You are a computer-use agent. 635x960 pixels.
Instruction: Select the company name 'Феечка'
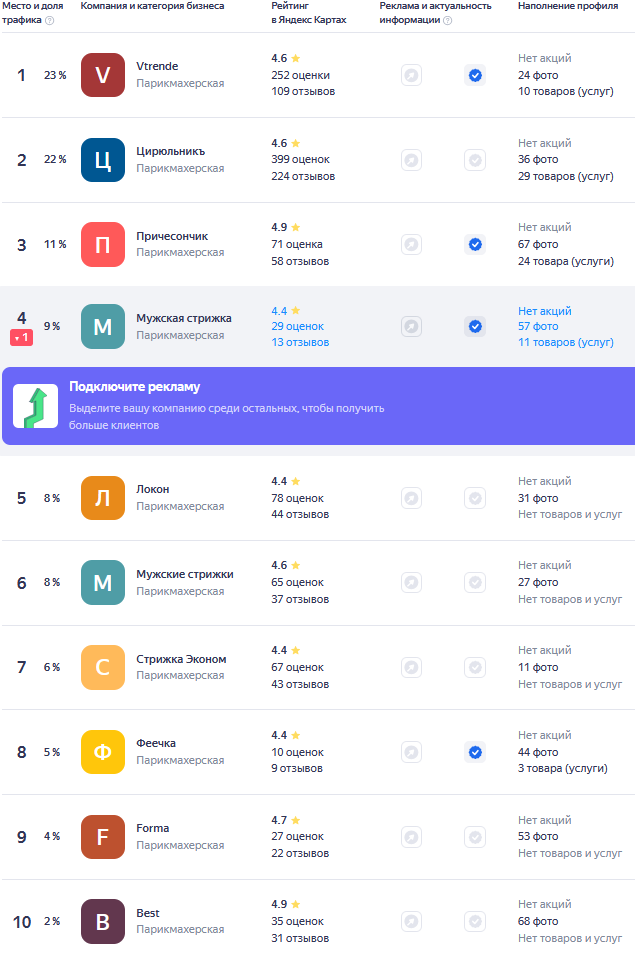tap(156, 743)
